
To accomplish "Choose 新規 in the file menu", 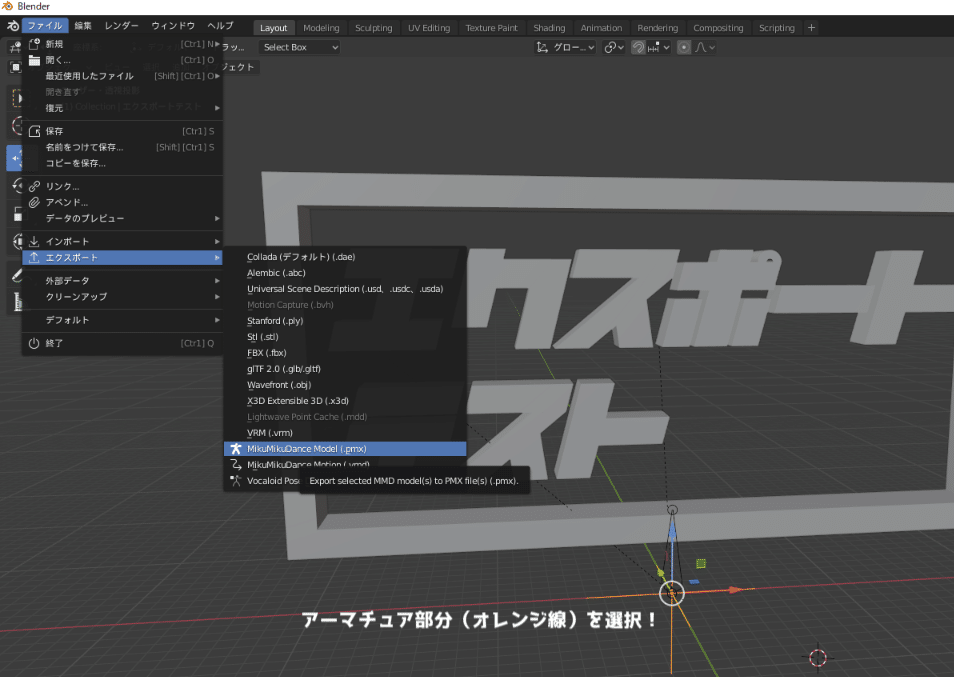I will pyautogui.click(x=122, y=44).
